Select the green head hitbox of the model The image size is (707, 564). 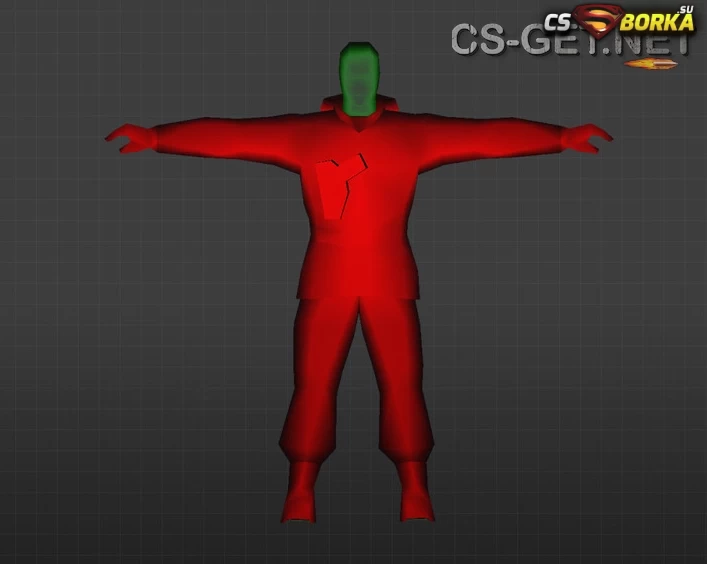[359, 79]
